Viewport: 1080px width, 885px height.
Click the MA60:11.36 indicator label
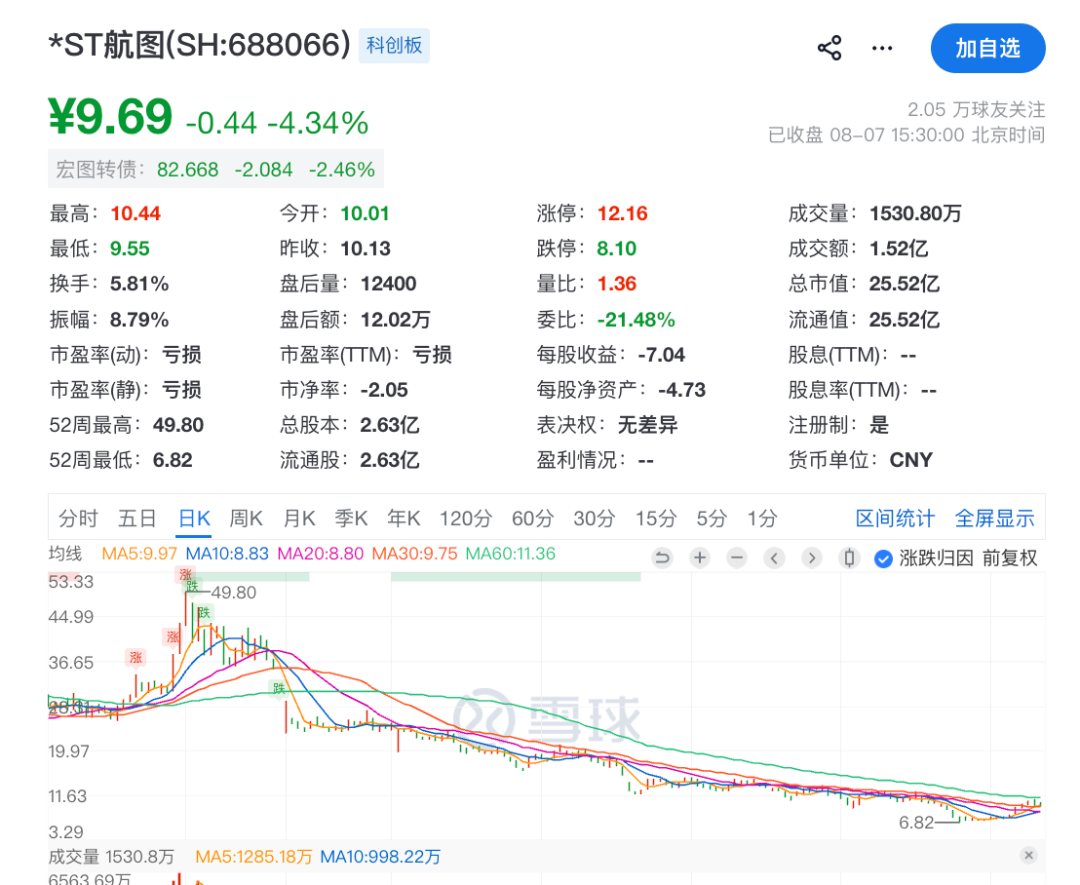(x=510, y=554)
